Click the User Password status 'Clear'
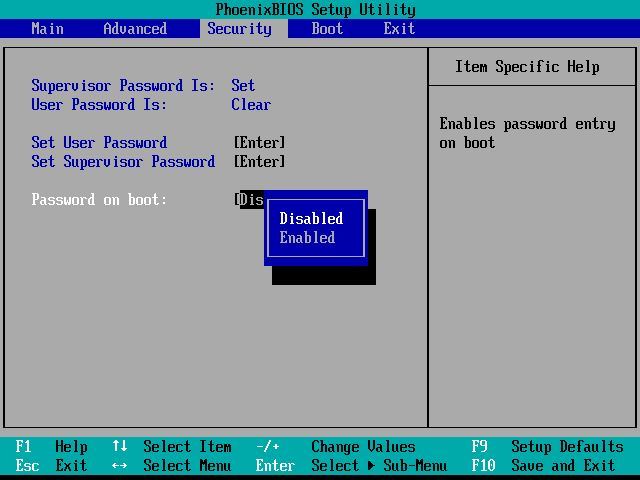Image resolution: width=640 pixels, height=480 pixels. click(251, 104)
